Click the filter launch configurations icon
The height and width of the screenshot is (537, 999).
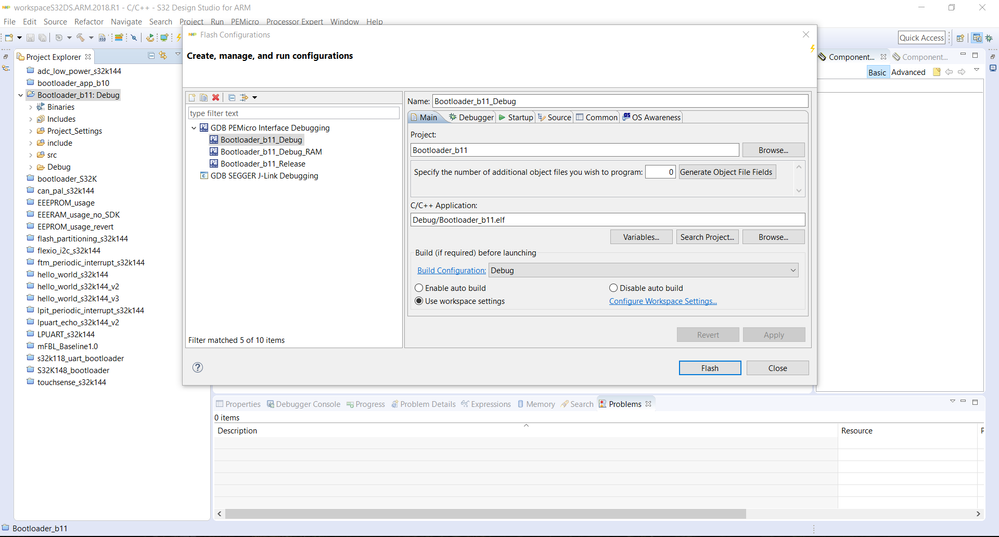pyautogui.click(x=244, y=97)
